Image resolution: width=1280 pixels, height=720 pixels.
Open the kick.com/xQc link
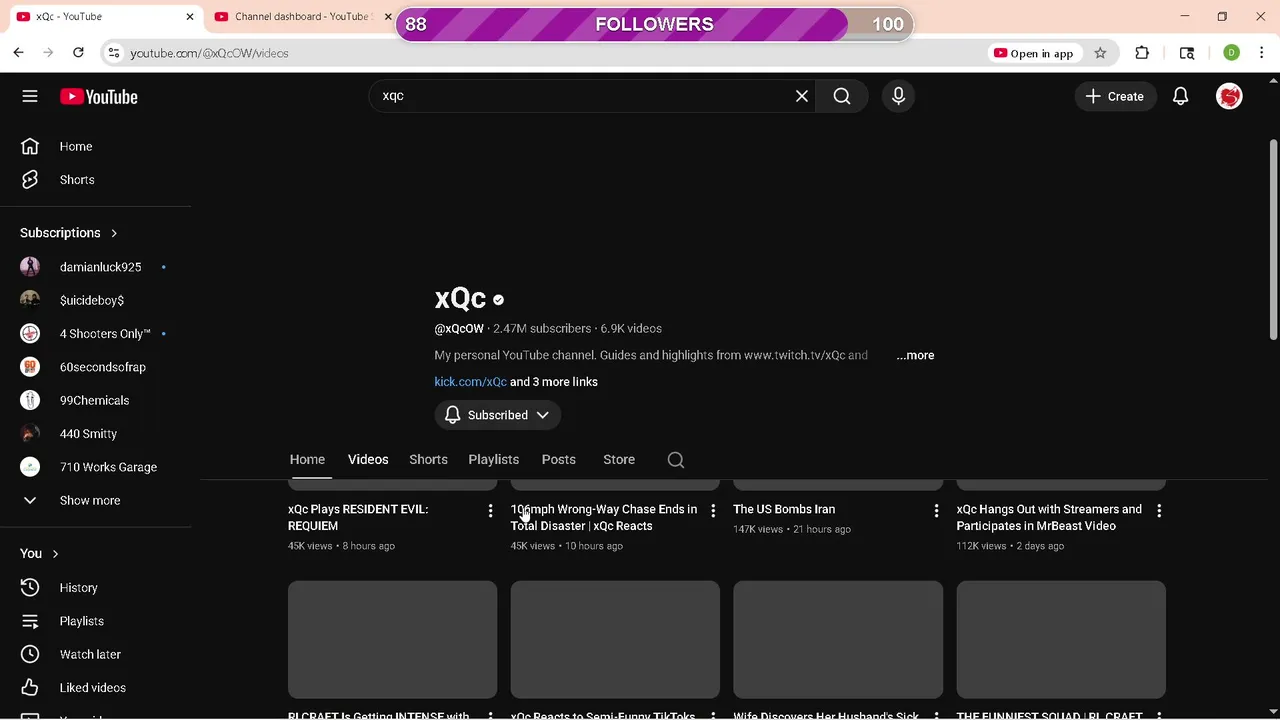(470, 382)
